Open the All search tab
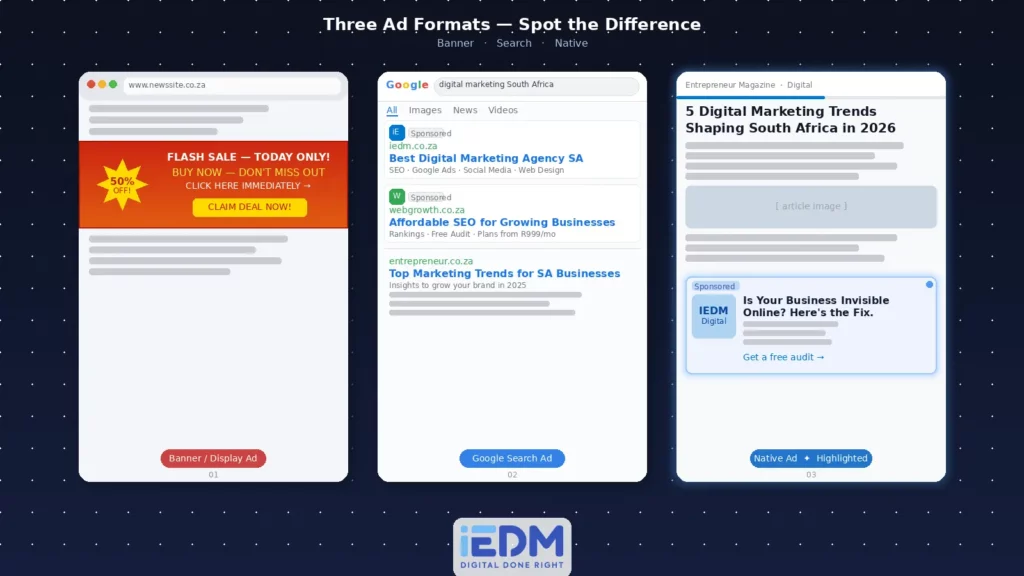 (x=392, y=110)
